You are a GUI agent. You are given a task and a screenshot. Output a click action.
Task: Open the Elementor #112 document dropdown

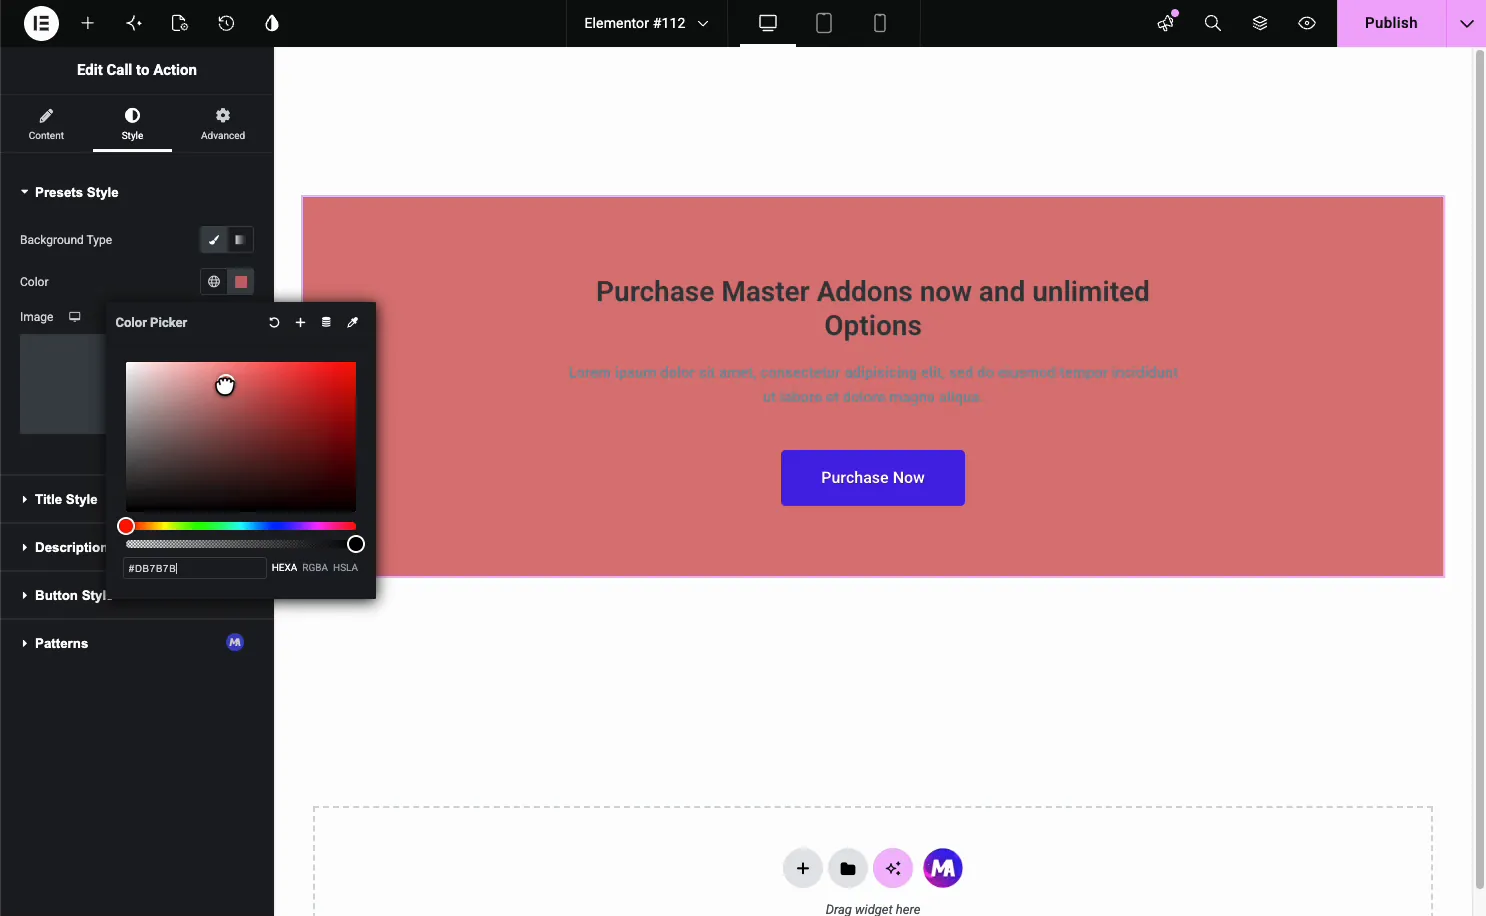pyautogui.click(x=646, y=23)
